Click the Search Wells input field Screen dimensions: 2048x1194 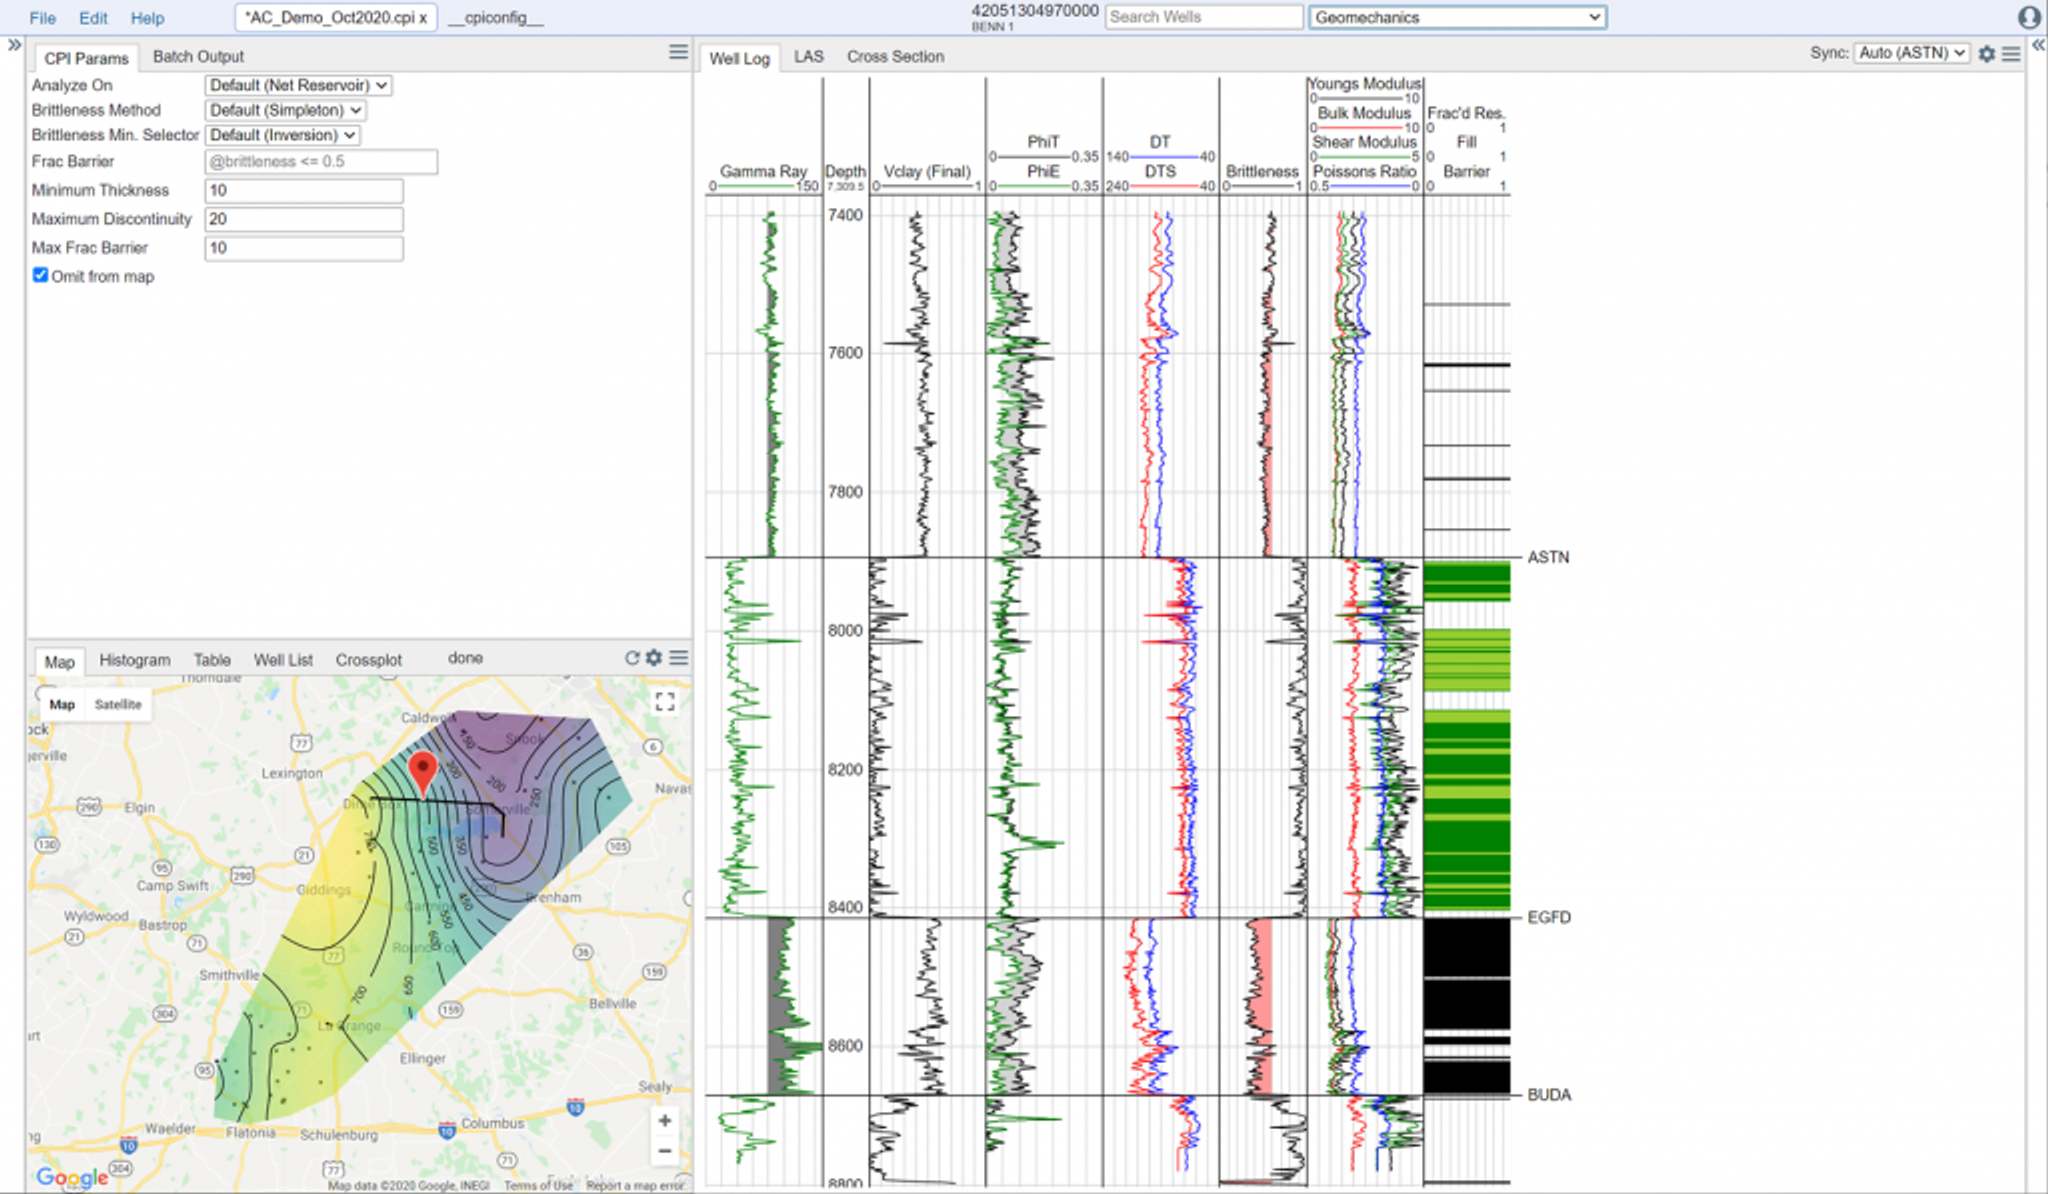(1203, 17)
